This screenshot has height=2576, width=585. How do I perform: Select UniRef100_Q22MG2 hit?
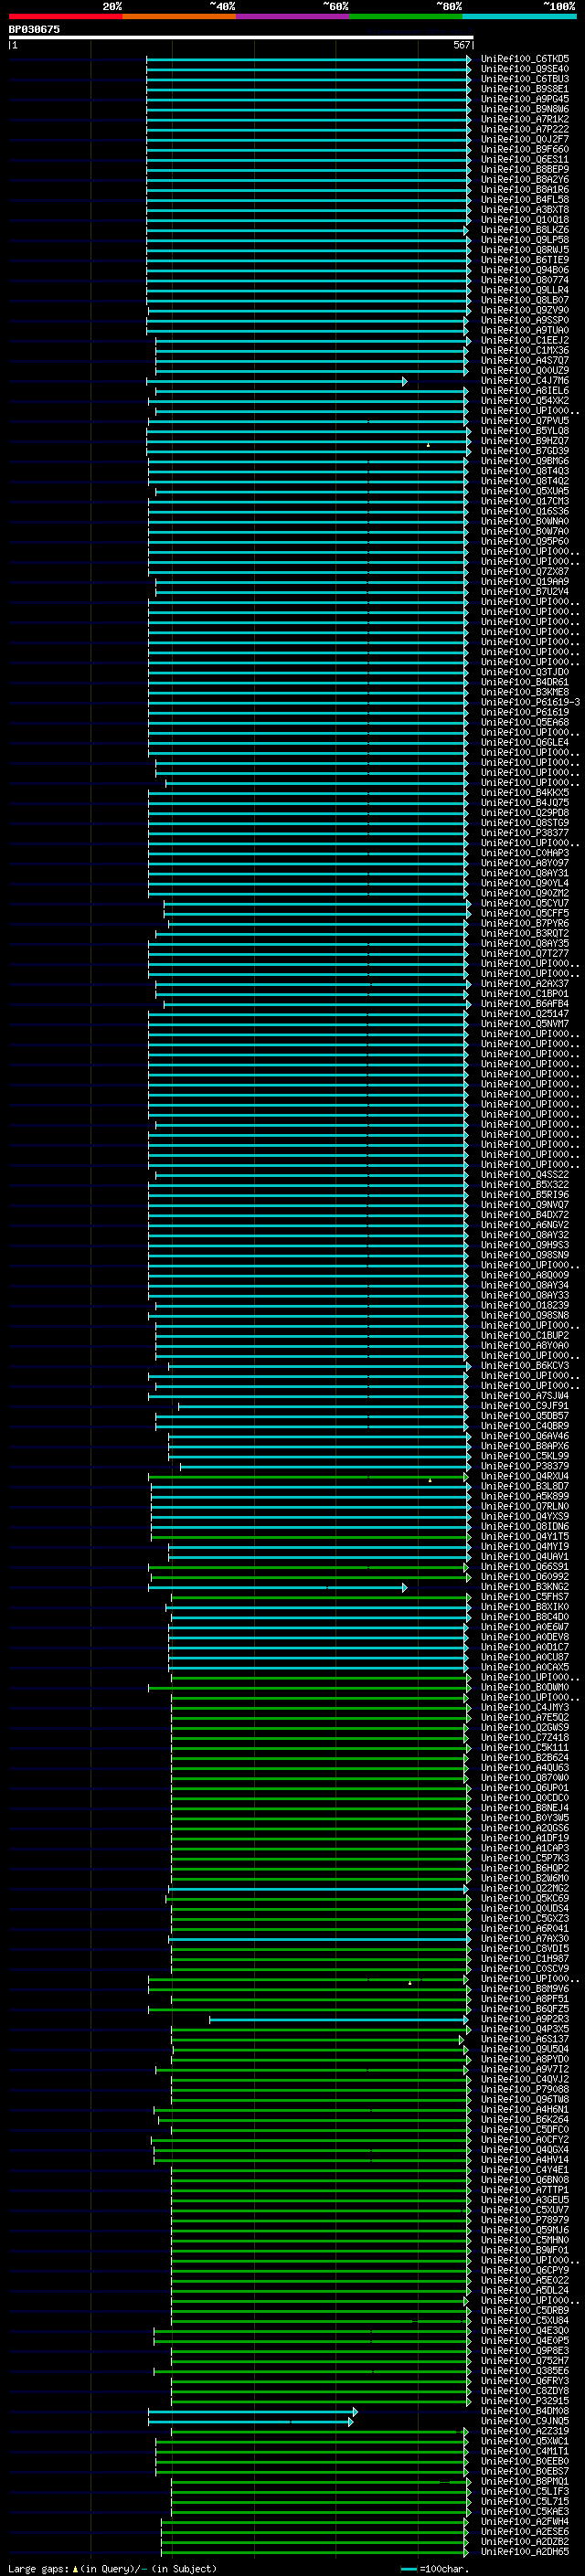click(525, 1888)
